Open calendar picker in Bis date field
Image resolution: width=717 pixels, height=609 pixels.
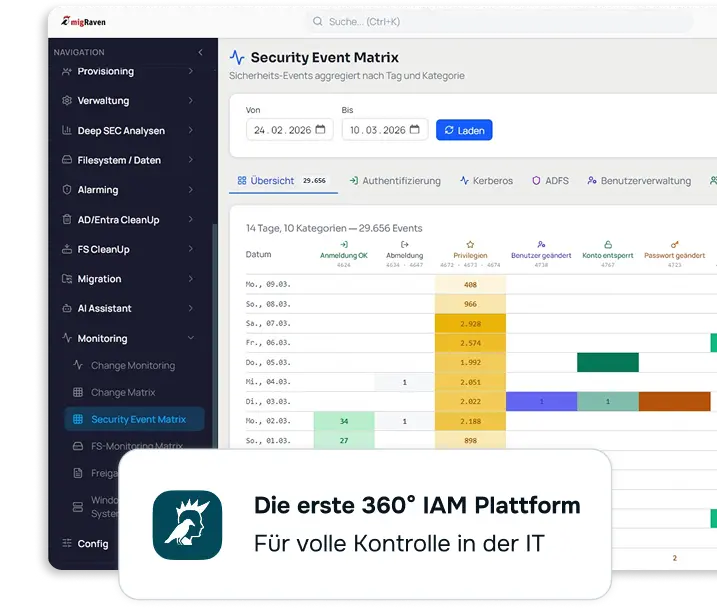[x=415, y=130]
